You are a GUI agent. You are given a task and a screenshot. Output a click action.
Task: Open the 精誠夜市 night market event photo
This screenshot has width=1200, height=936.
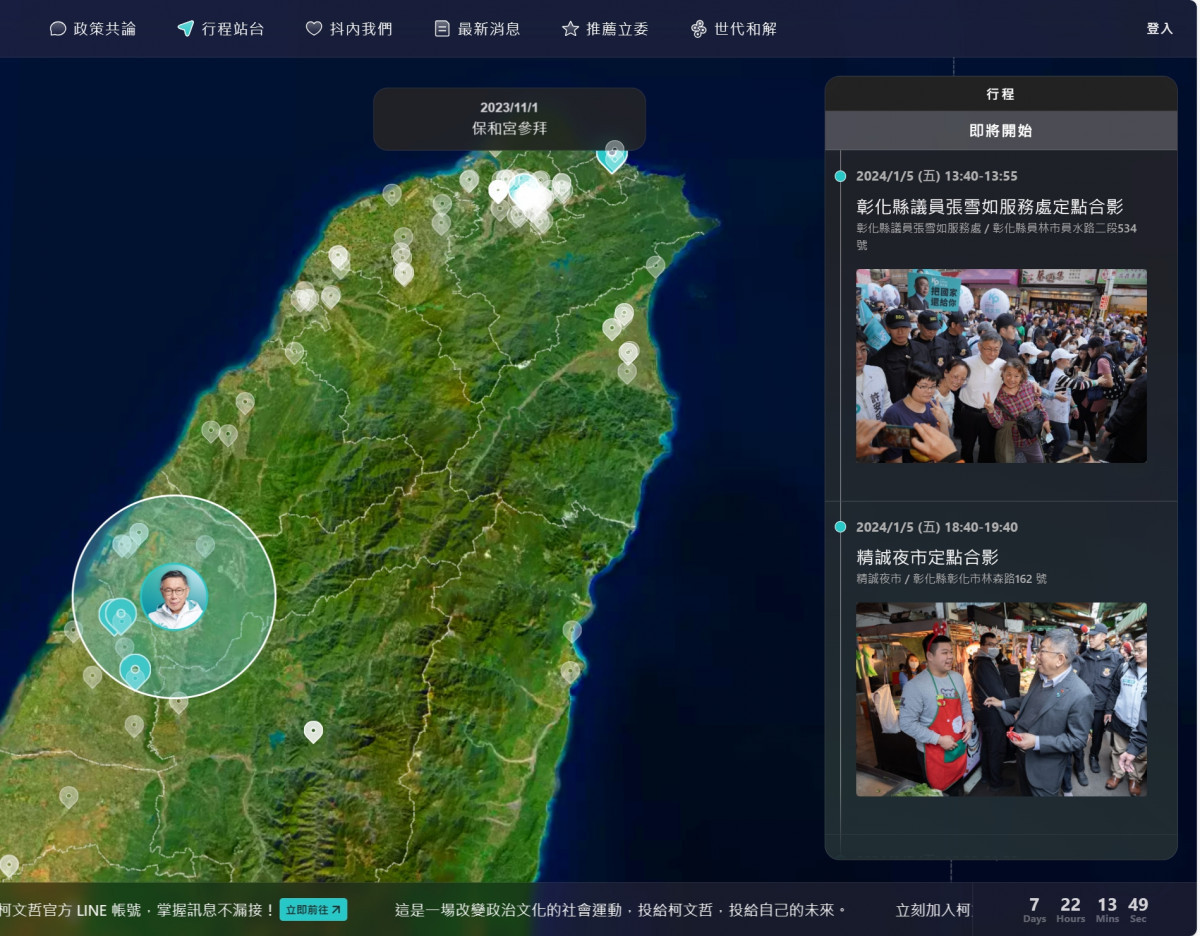[x=1001, y=699]
